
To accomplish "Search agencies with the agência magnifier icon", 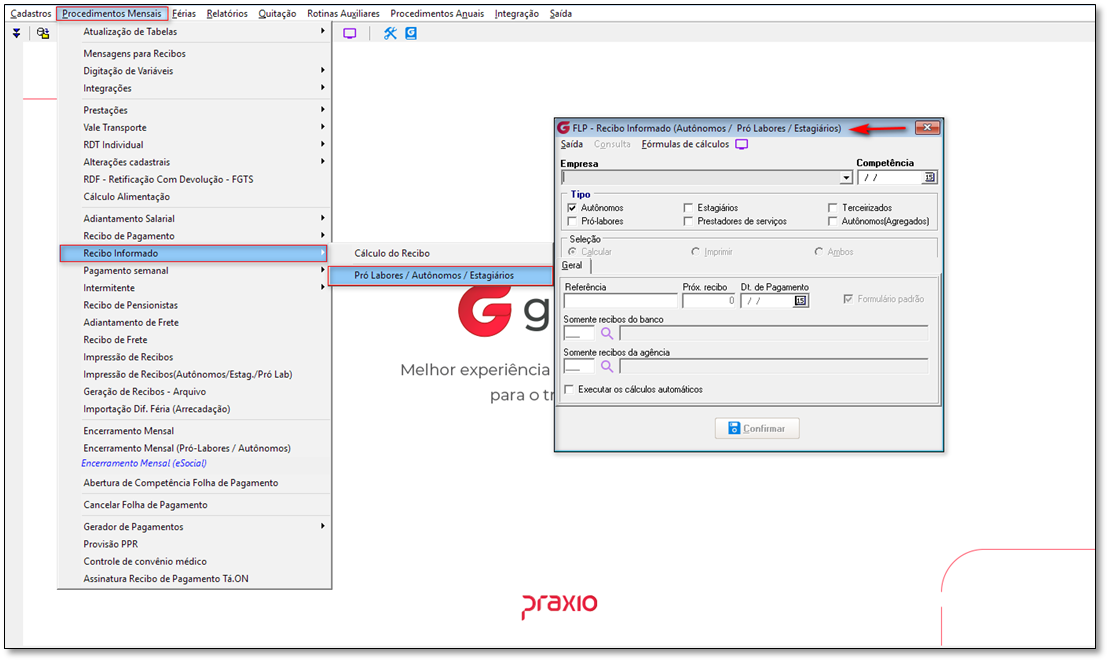I will (607, 366).
